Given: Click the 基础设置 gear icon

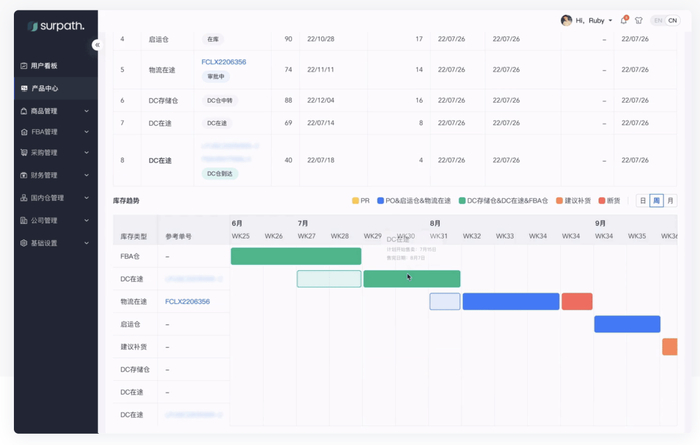Looking at the screenshot, I should (x=24, y=243).
